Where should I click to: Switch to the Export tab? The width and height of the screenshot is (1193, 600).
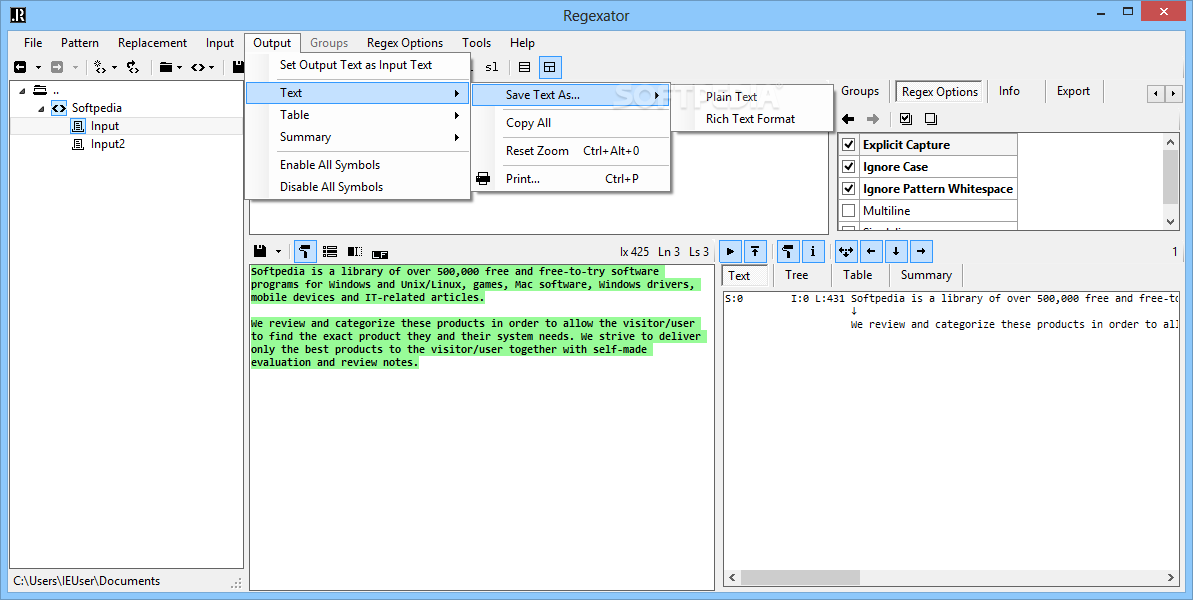1073,90
